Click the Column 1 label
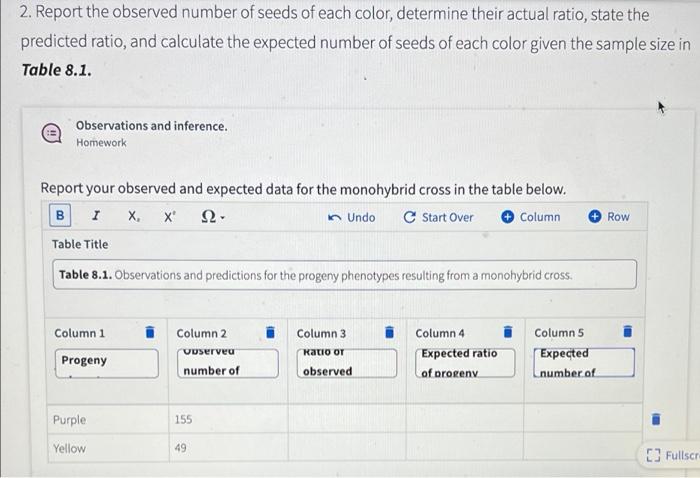Viewport: 700px width, 478px height. click(79, 333)
